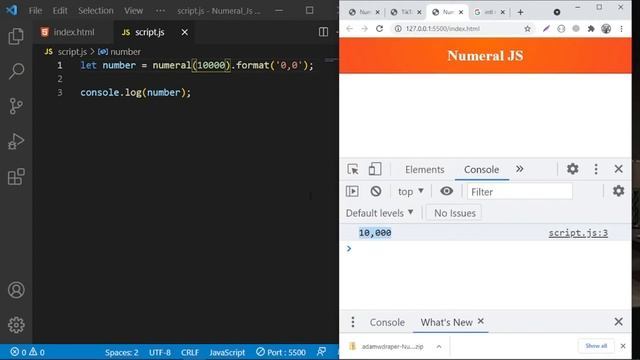
Task: Open the Chrome three-dot menu
Action: (621, 29)
